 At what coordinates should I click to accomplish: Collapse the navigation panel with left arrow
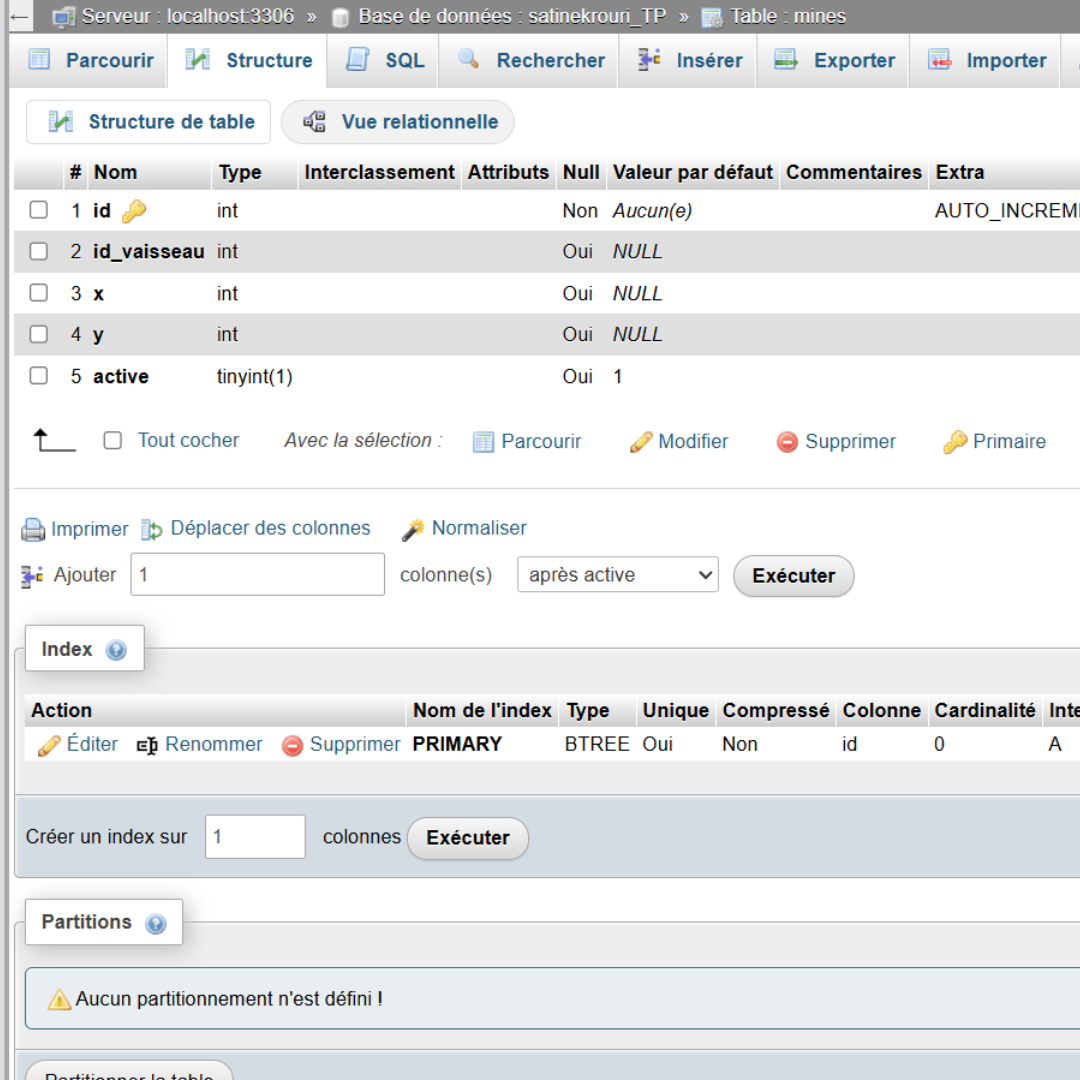[19, 17]
